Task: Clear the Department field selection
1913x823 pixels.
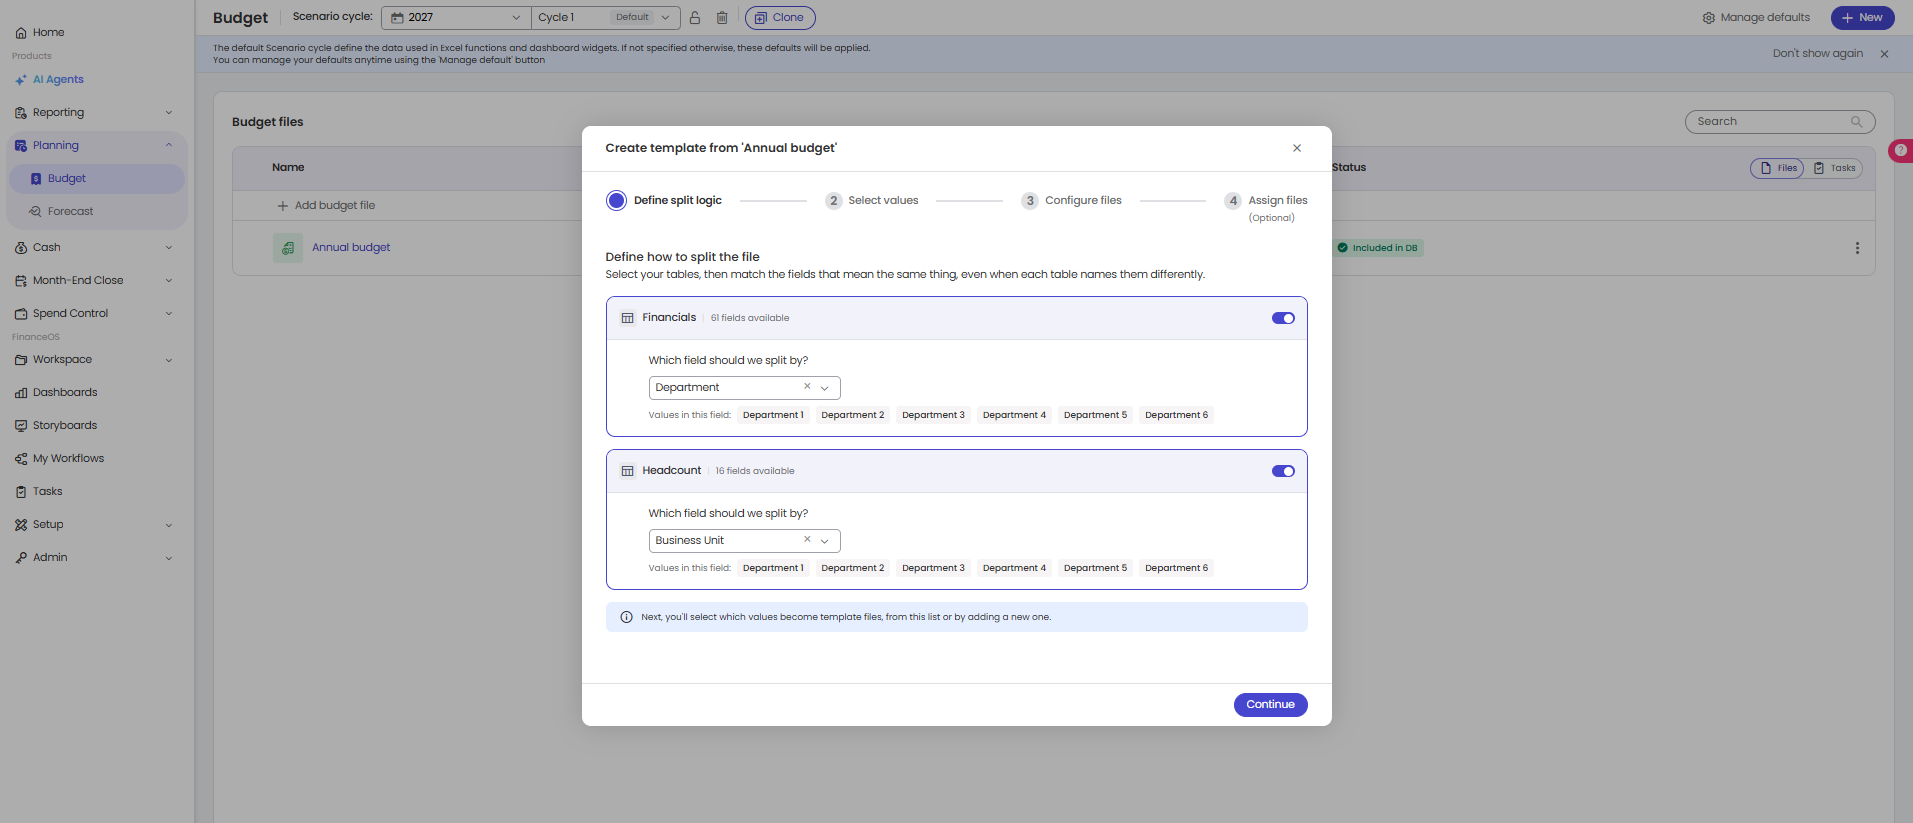Action: [807, 387]
